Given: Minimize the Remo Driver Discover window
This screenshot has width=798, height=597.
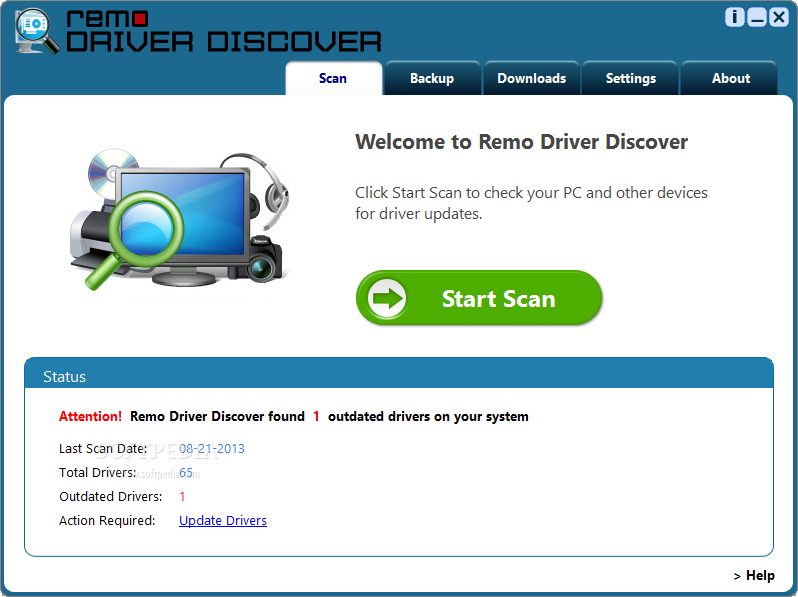Looking at the screenshot, I should pyautogui.click(x=756, y=17).
